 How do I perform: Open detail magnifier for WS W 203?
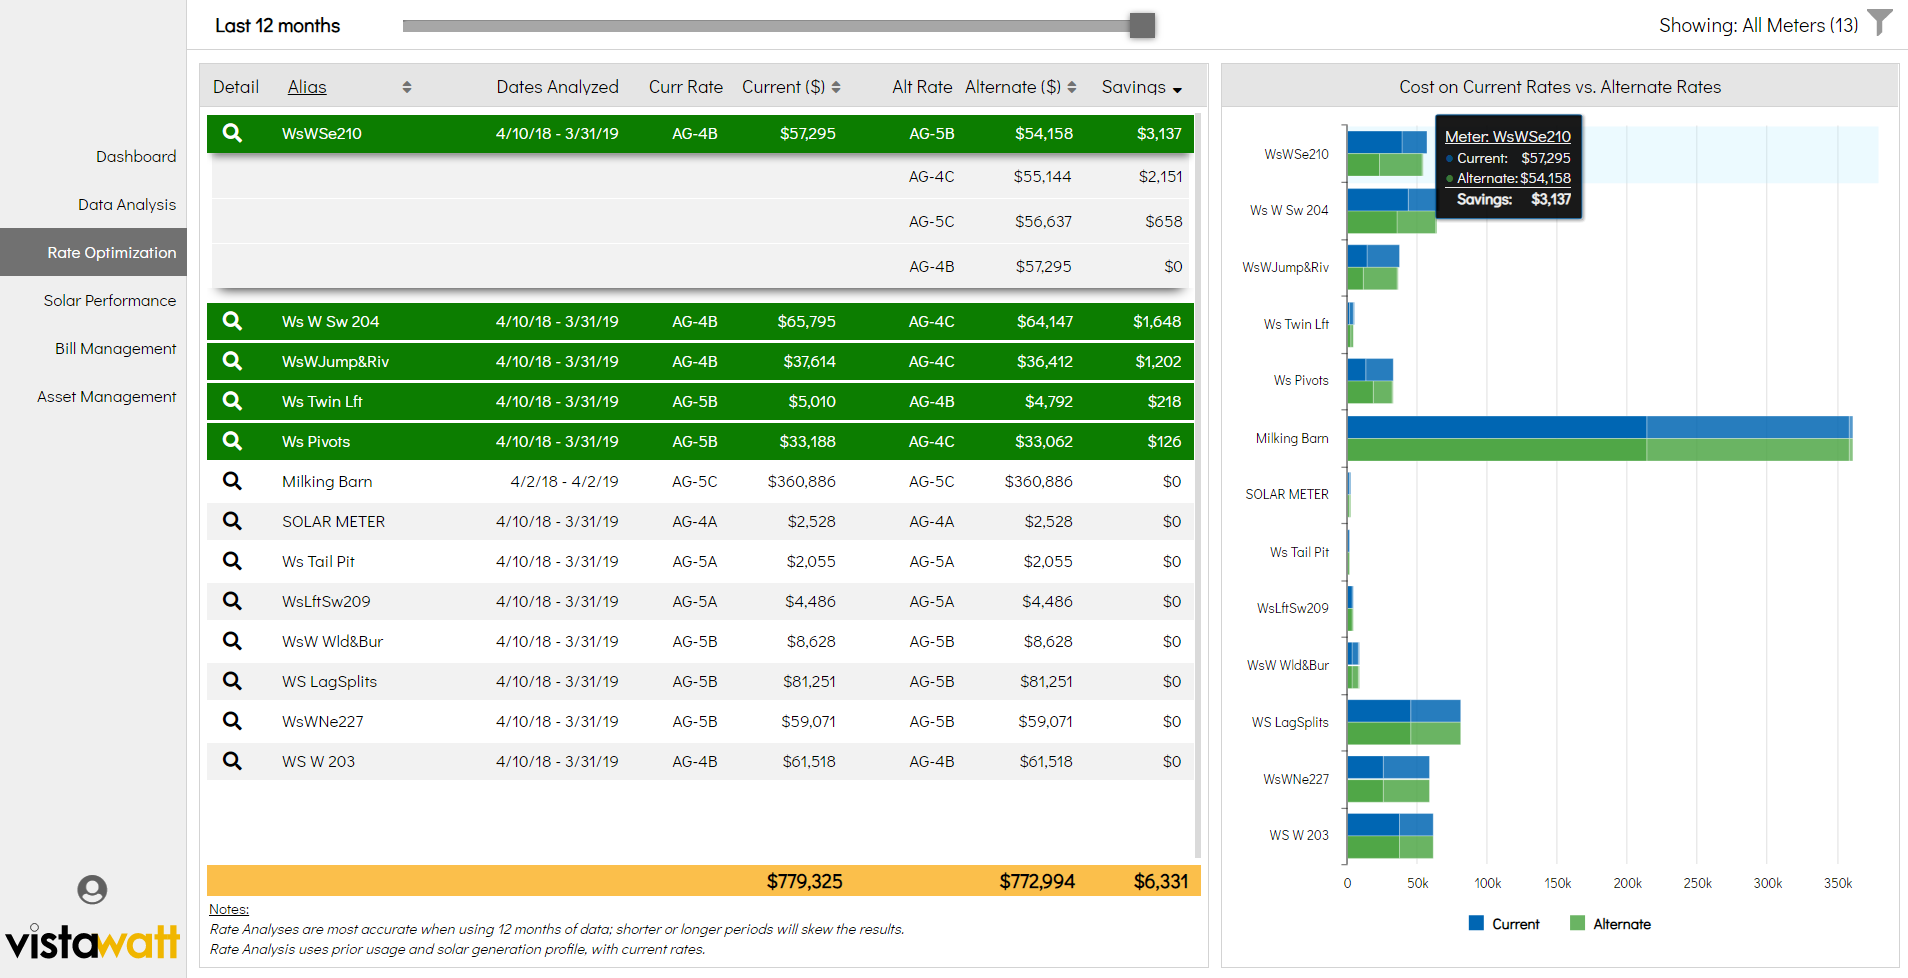[x=232, y=761]
